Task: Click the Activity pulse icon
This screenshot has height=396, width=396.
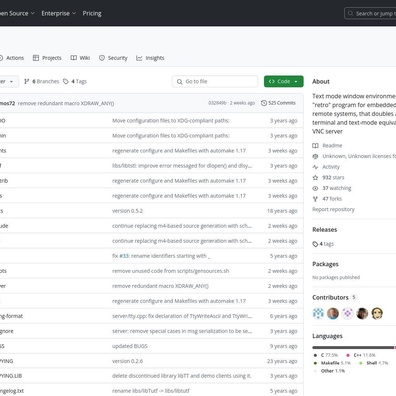Action: pos(315,167)
